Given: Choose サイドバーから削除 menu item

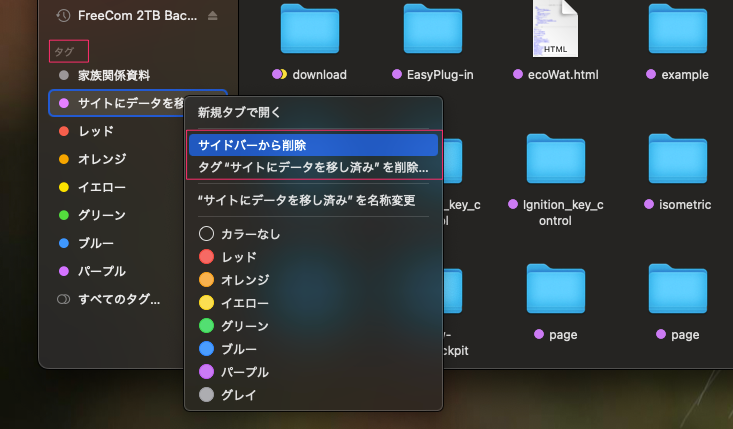Looking at the screenshot, I should (x=252, y=145).
